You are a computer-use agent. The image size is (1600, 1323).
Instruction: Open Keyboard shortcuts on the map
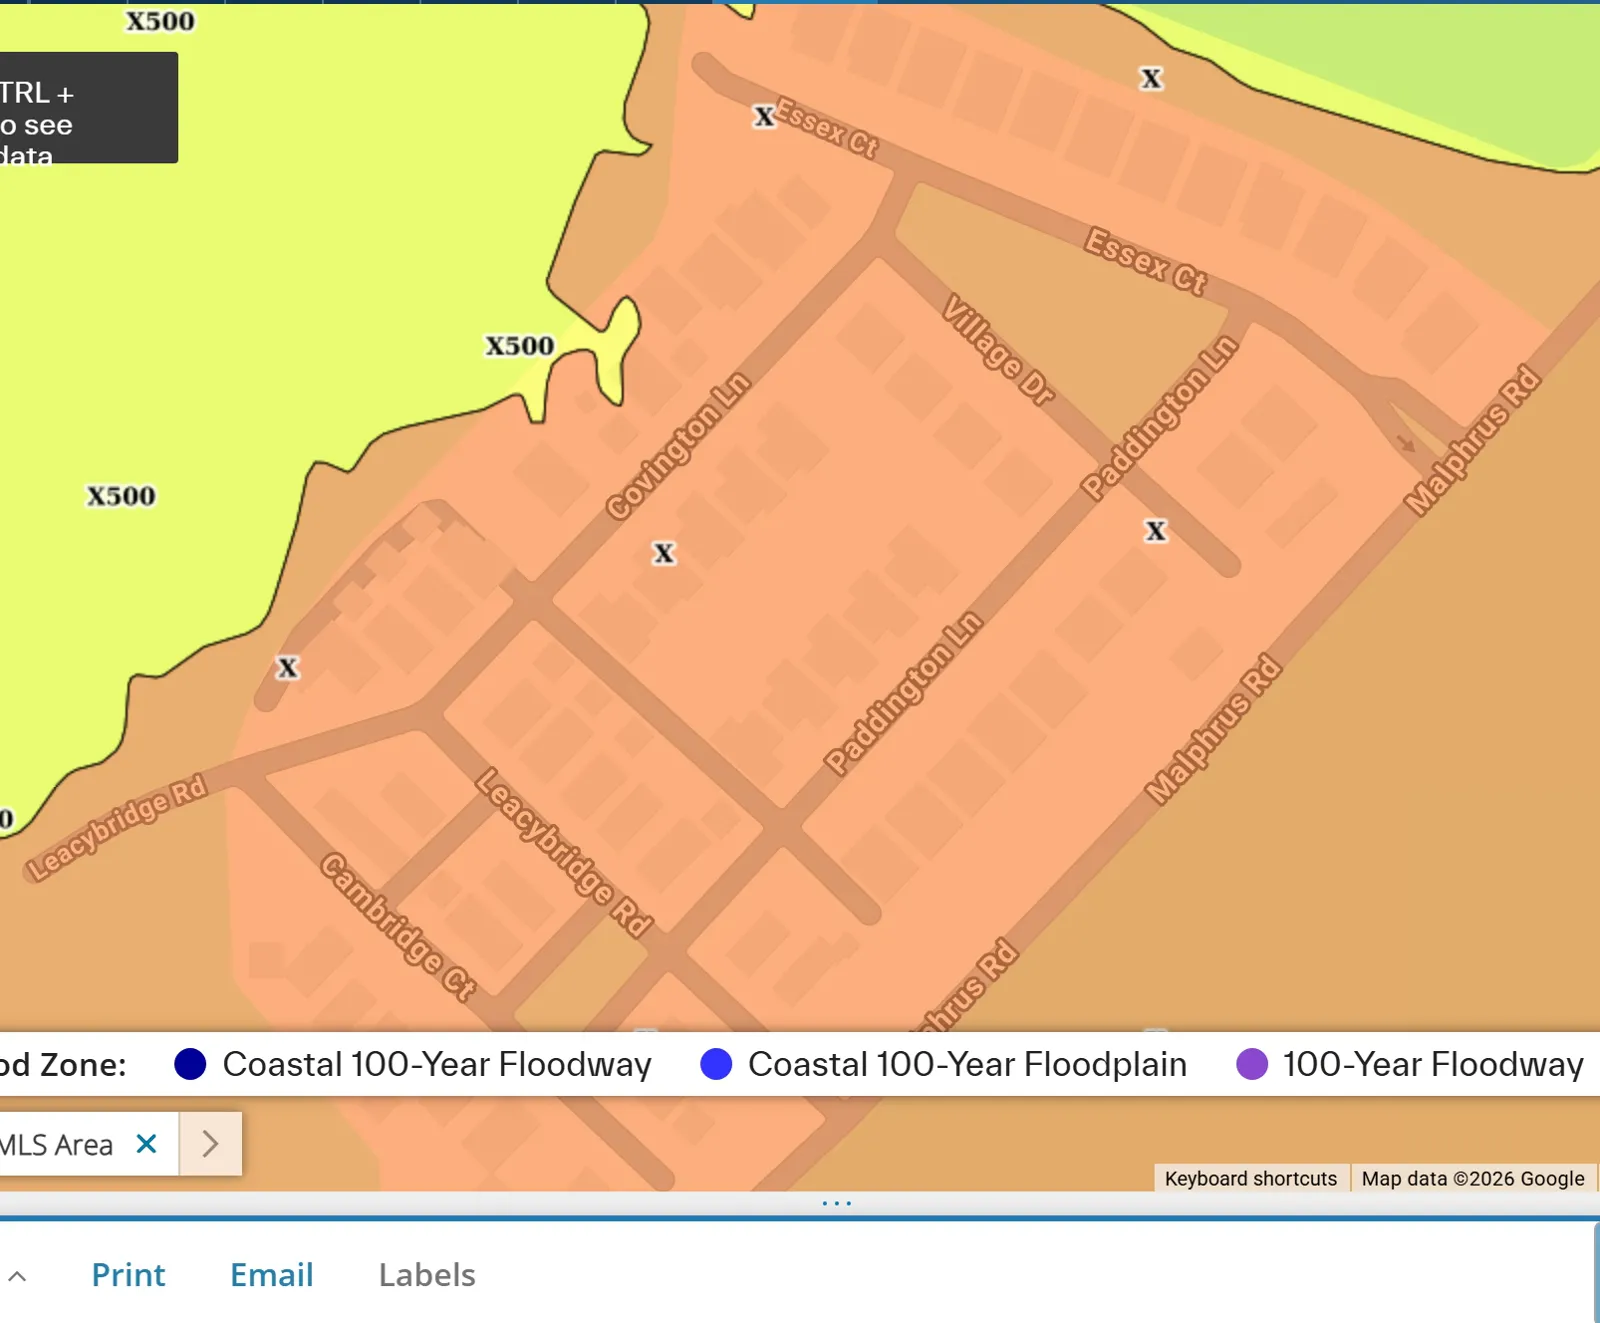[x=1251, y=1178]
